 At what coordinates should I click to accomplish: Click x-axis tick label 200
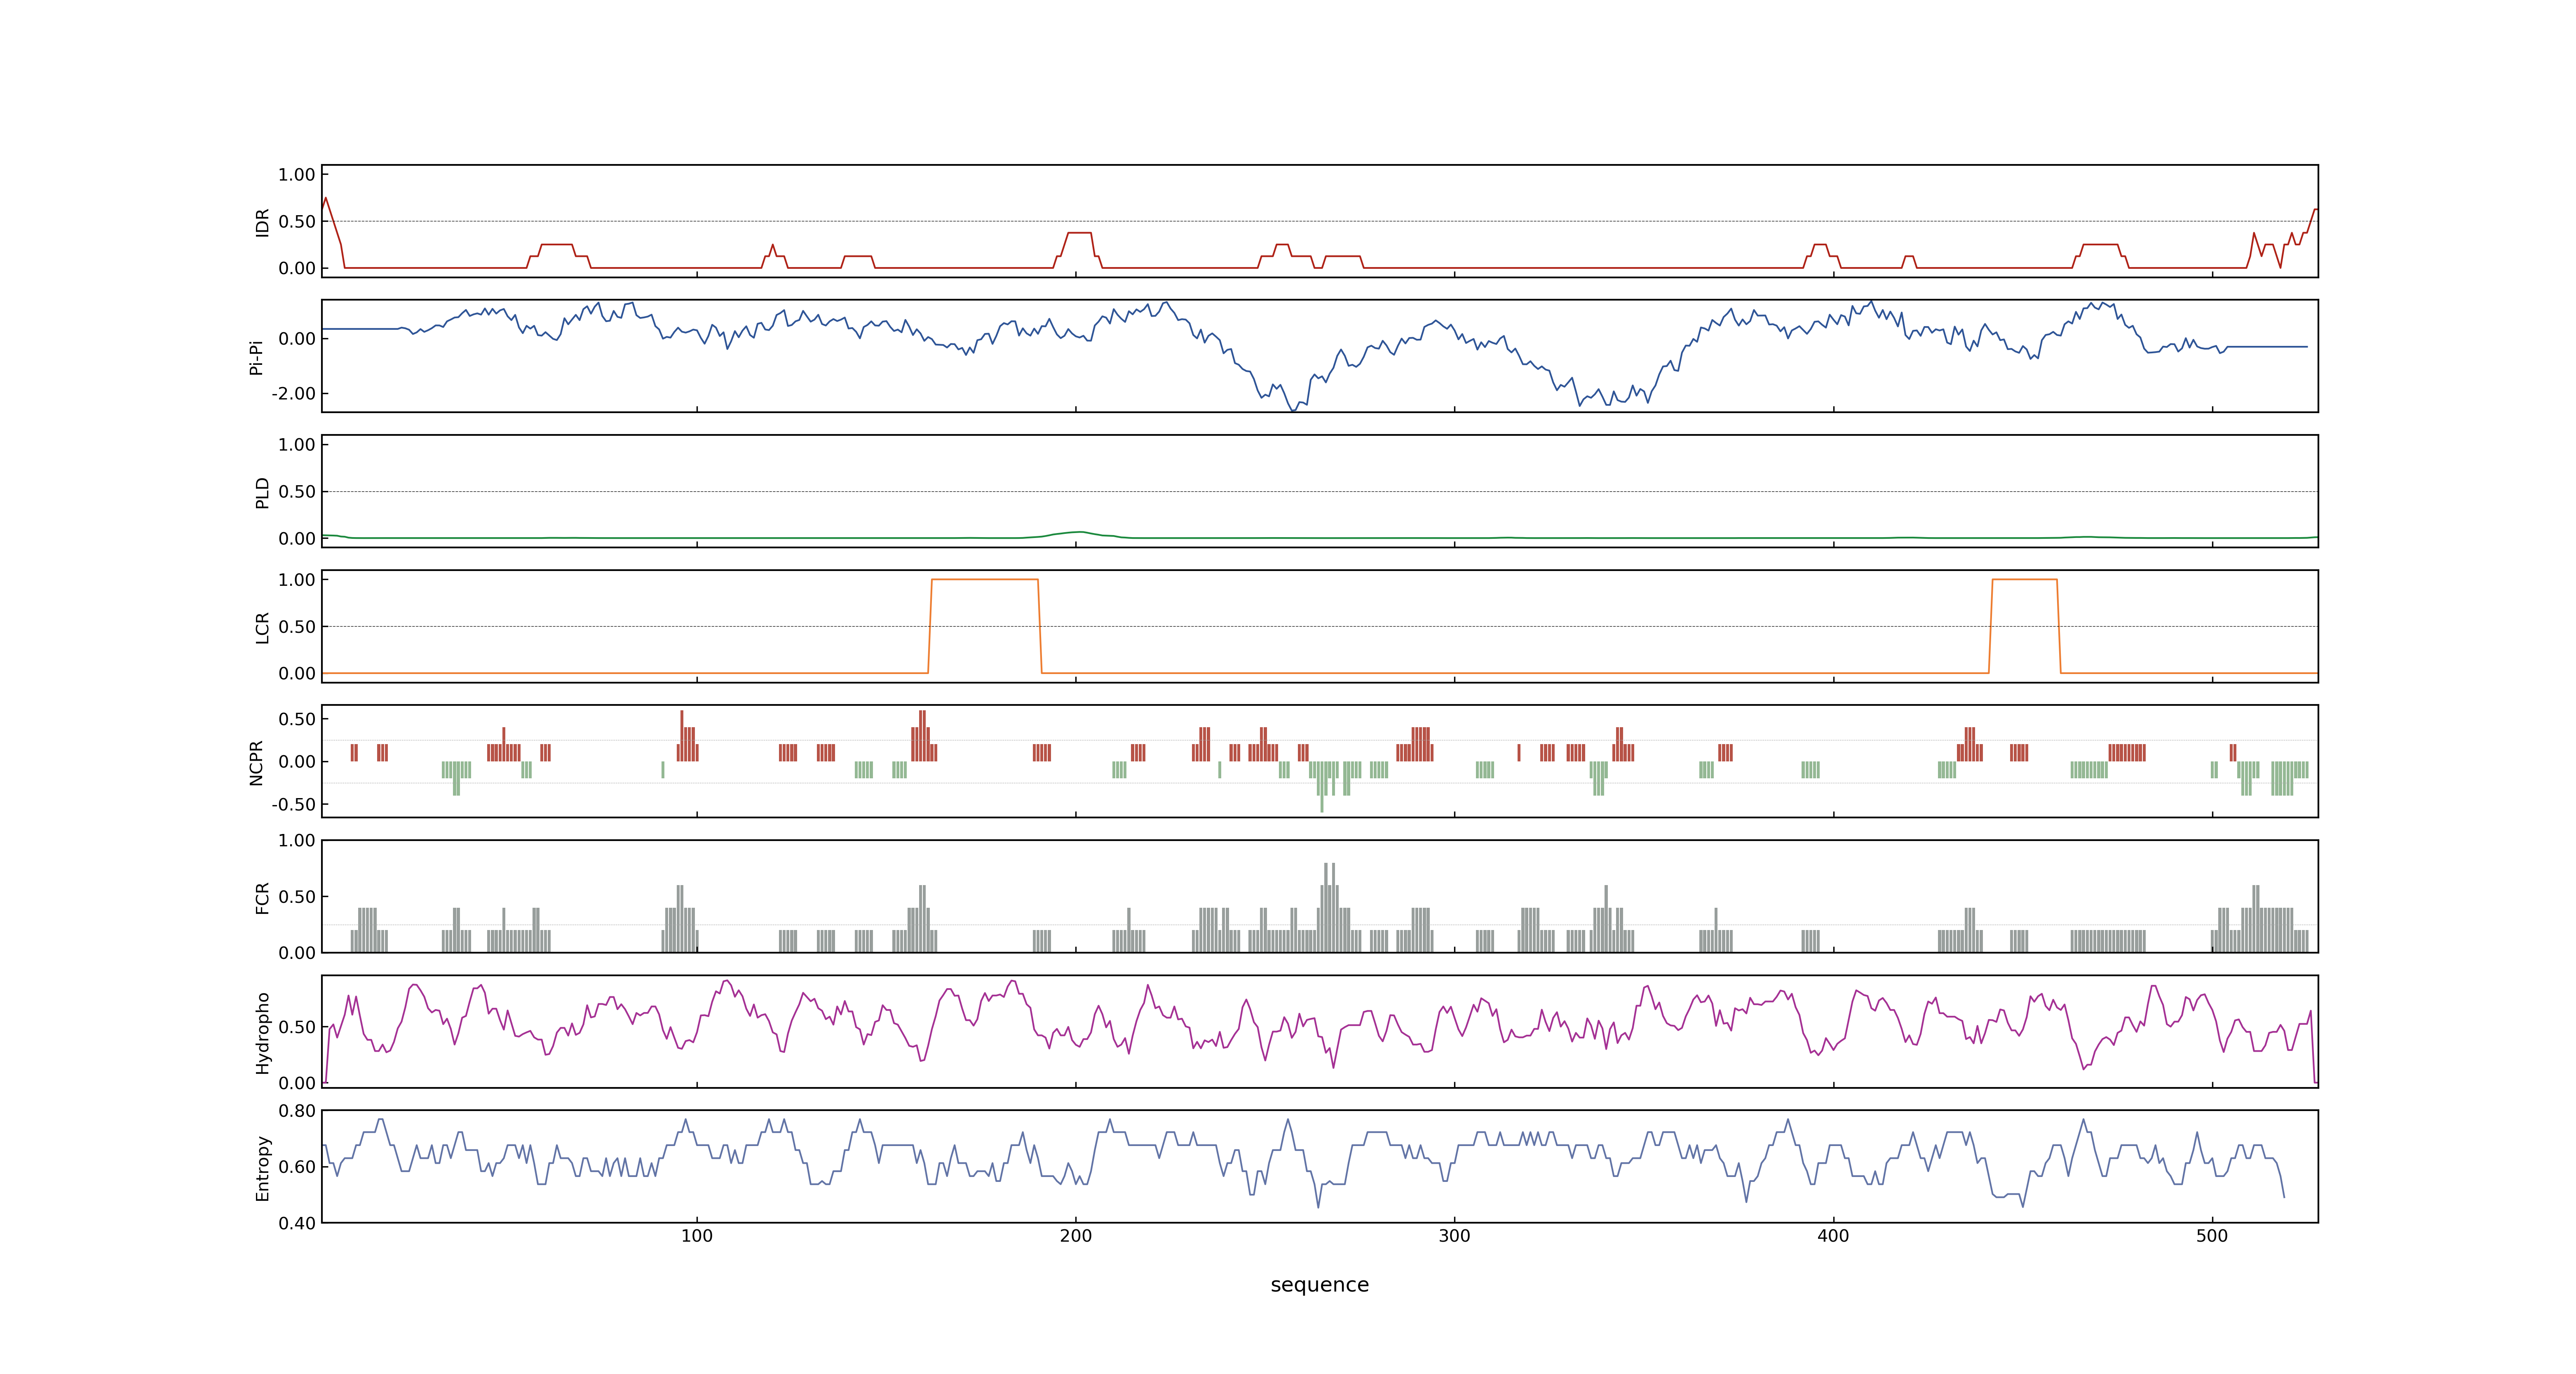(1076, 1236)
